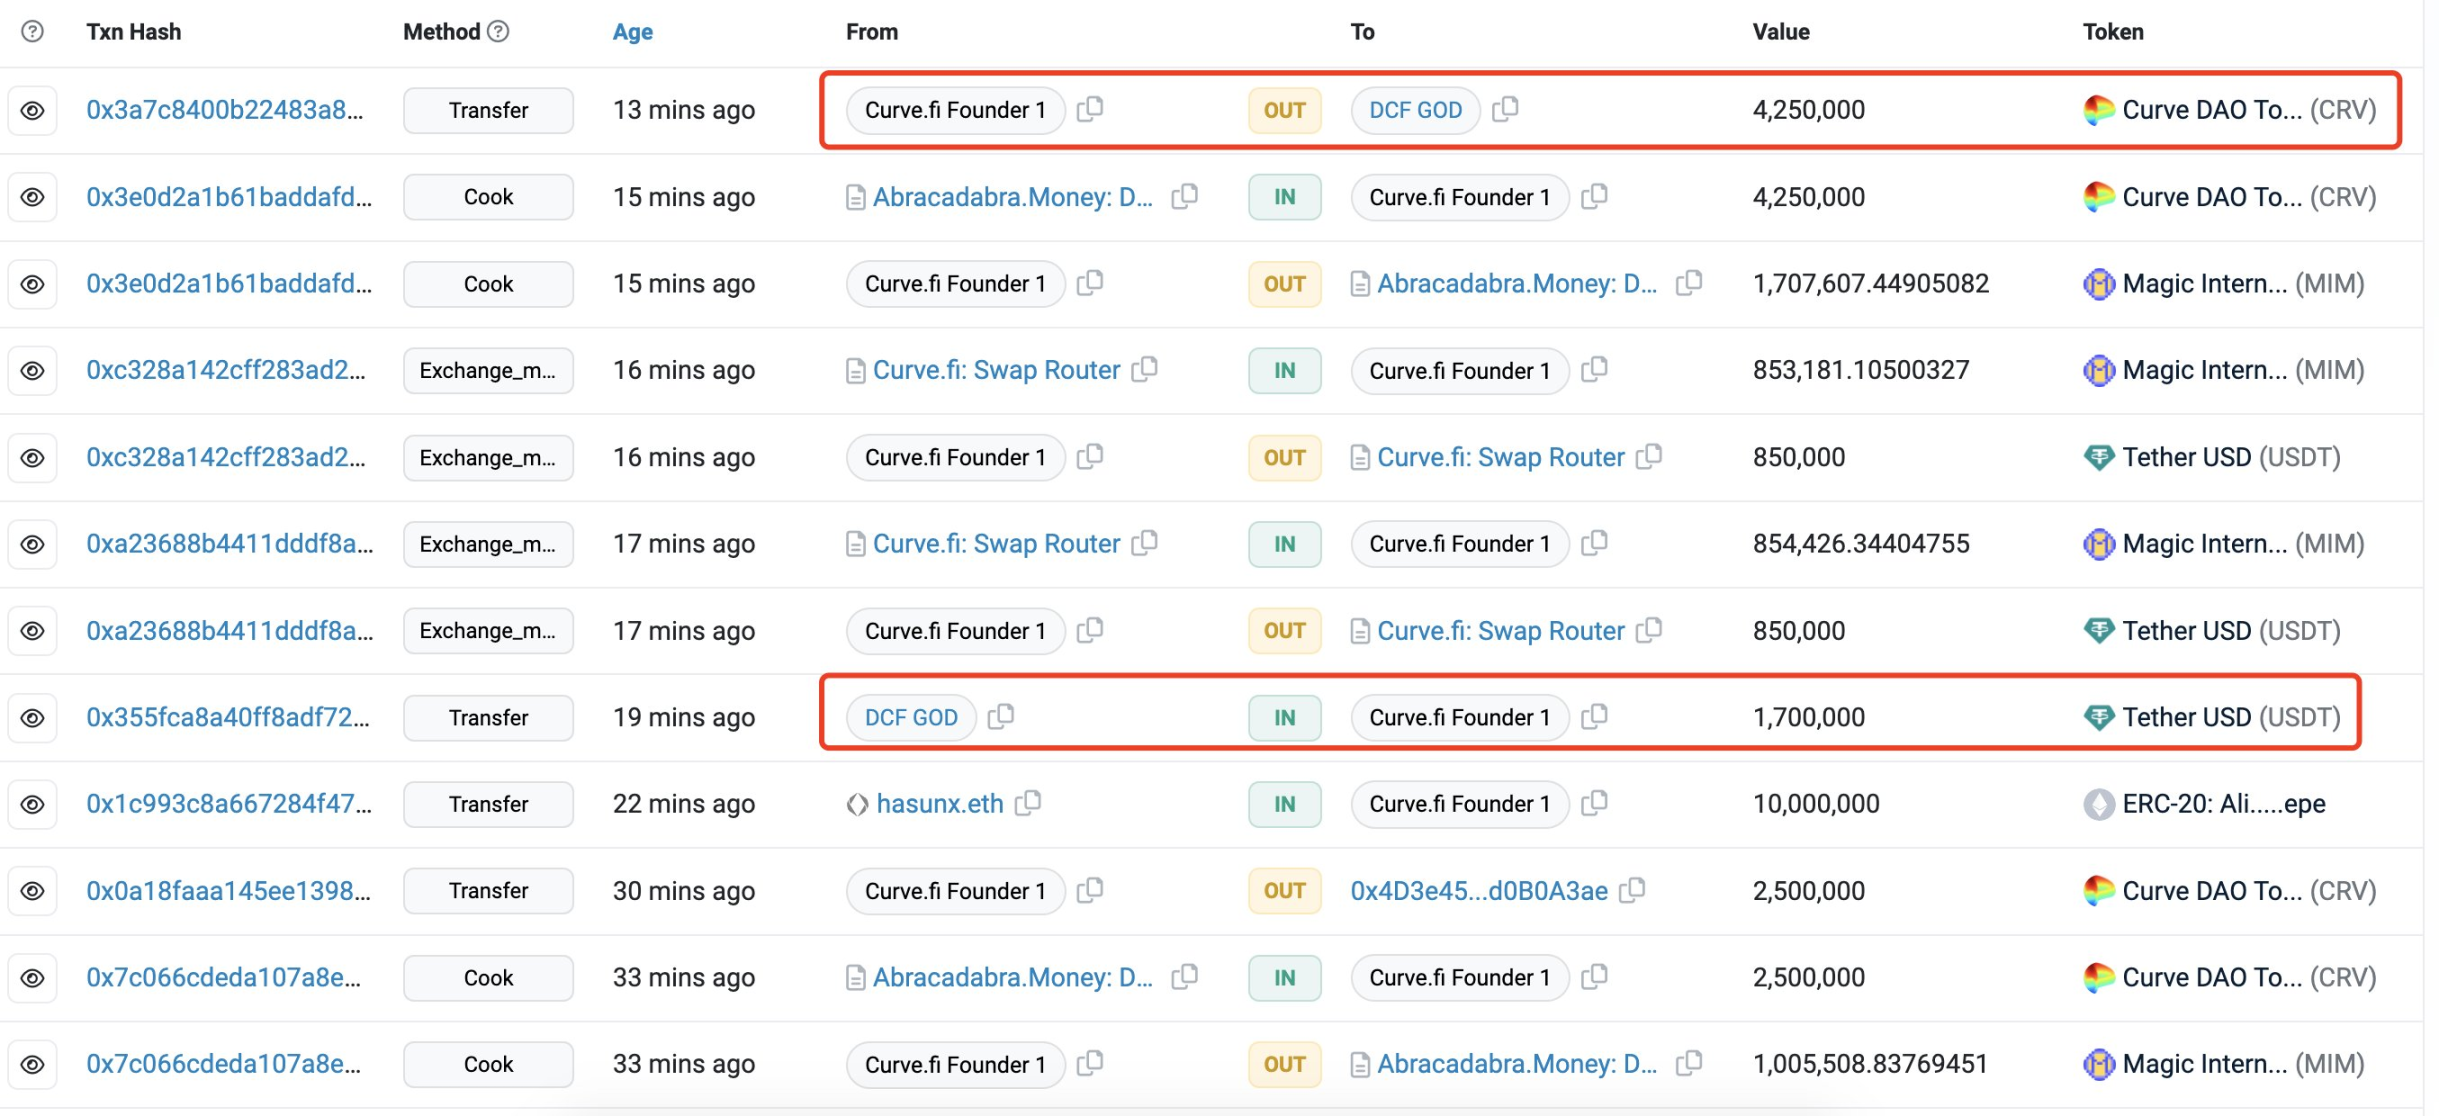This screenshot has height=1116, width=2439.
Task: Copy Curve.fi Founder 1 address in 0x3a7c8400 row
Action: [1090, 109]
